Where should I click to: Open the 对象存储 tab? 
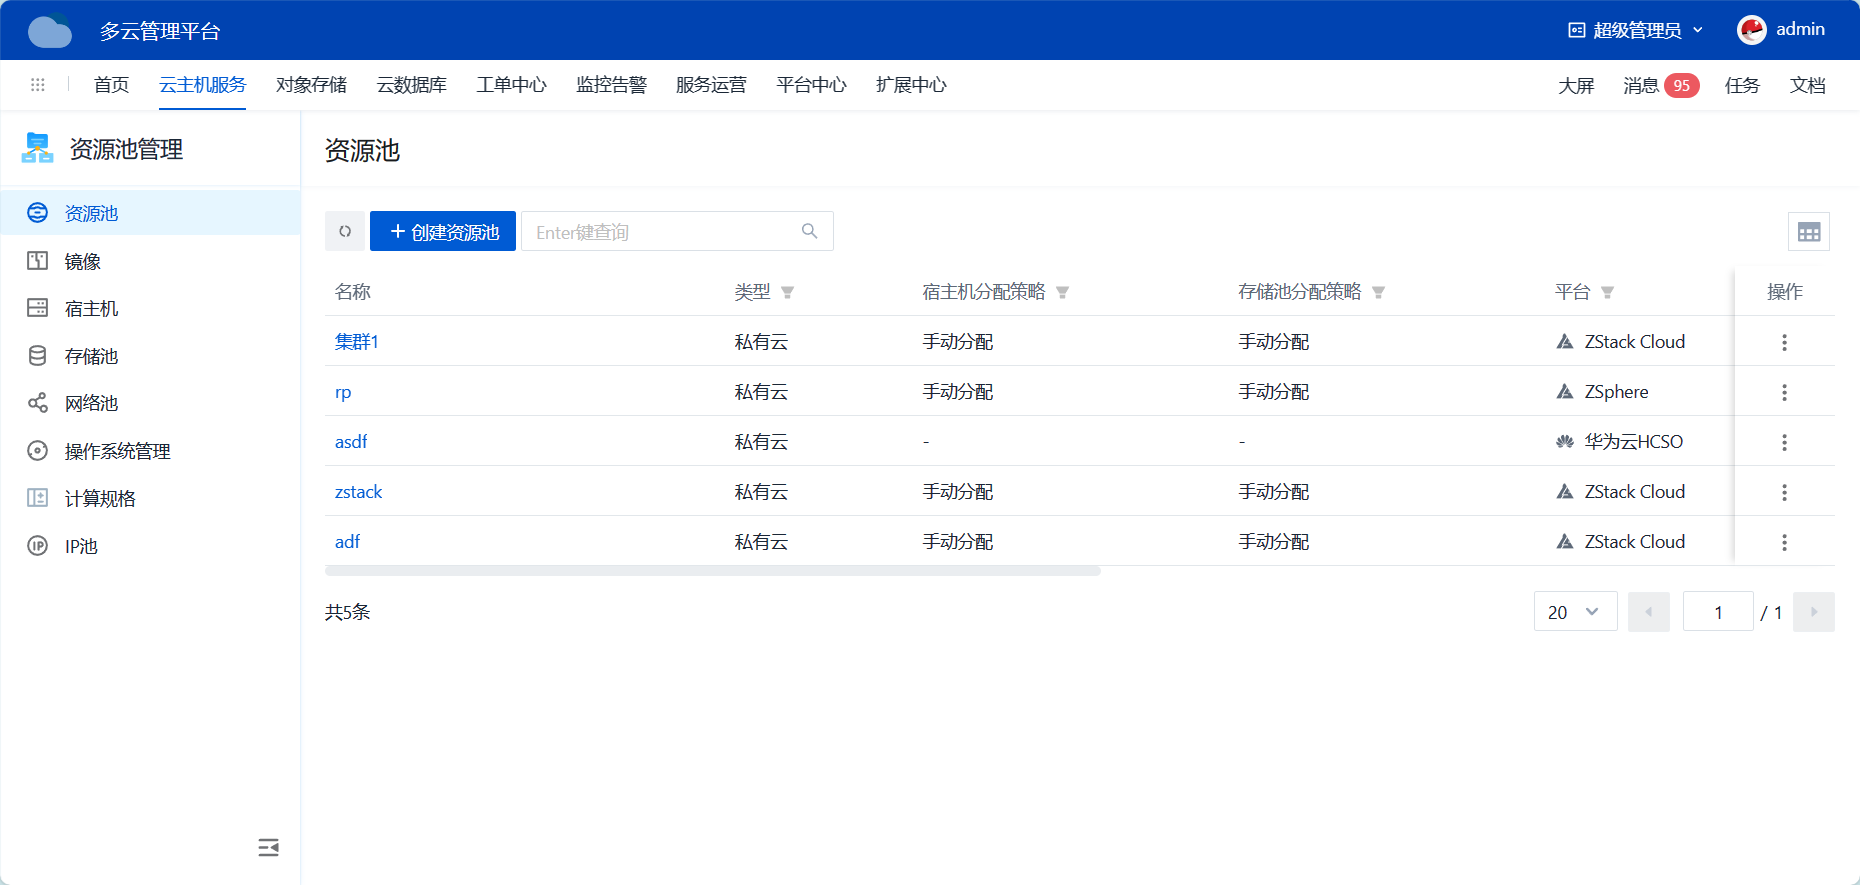point(311,85)
